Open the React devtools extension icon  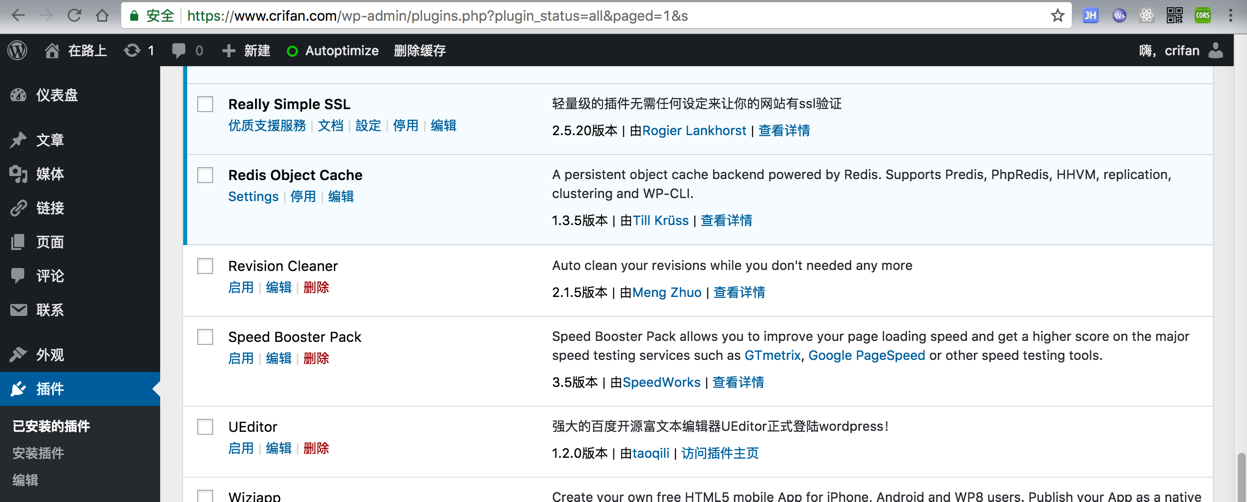pos(1147,15)
